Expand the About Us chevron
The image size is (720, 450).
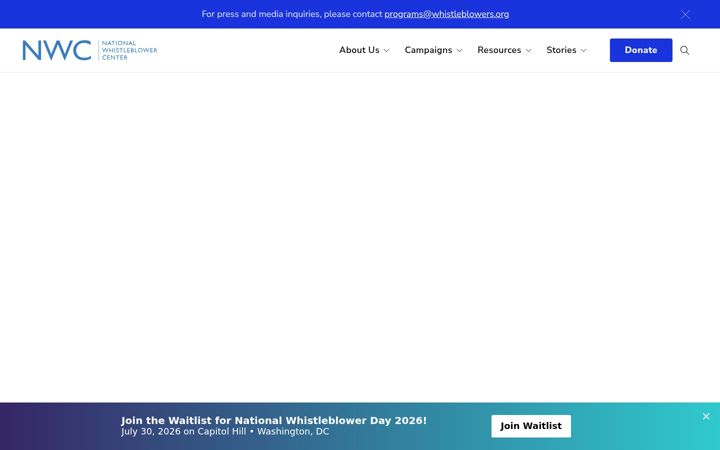pyautogui.click(x=387, y=51)
